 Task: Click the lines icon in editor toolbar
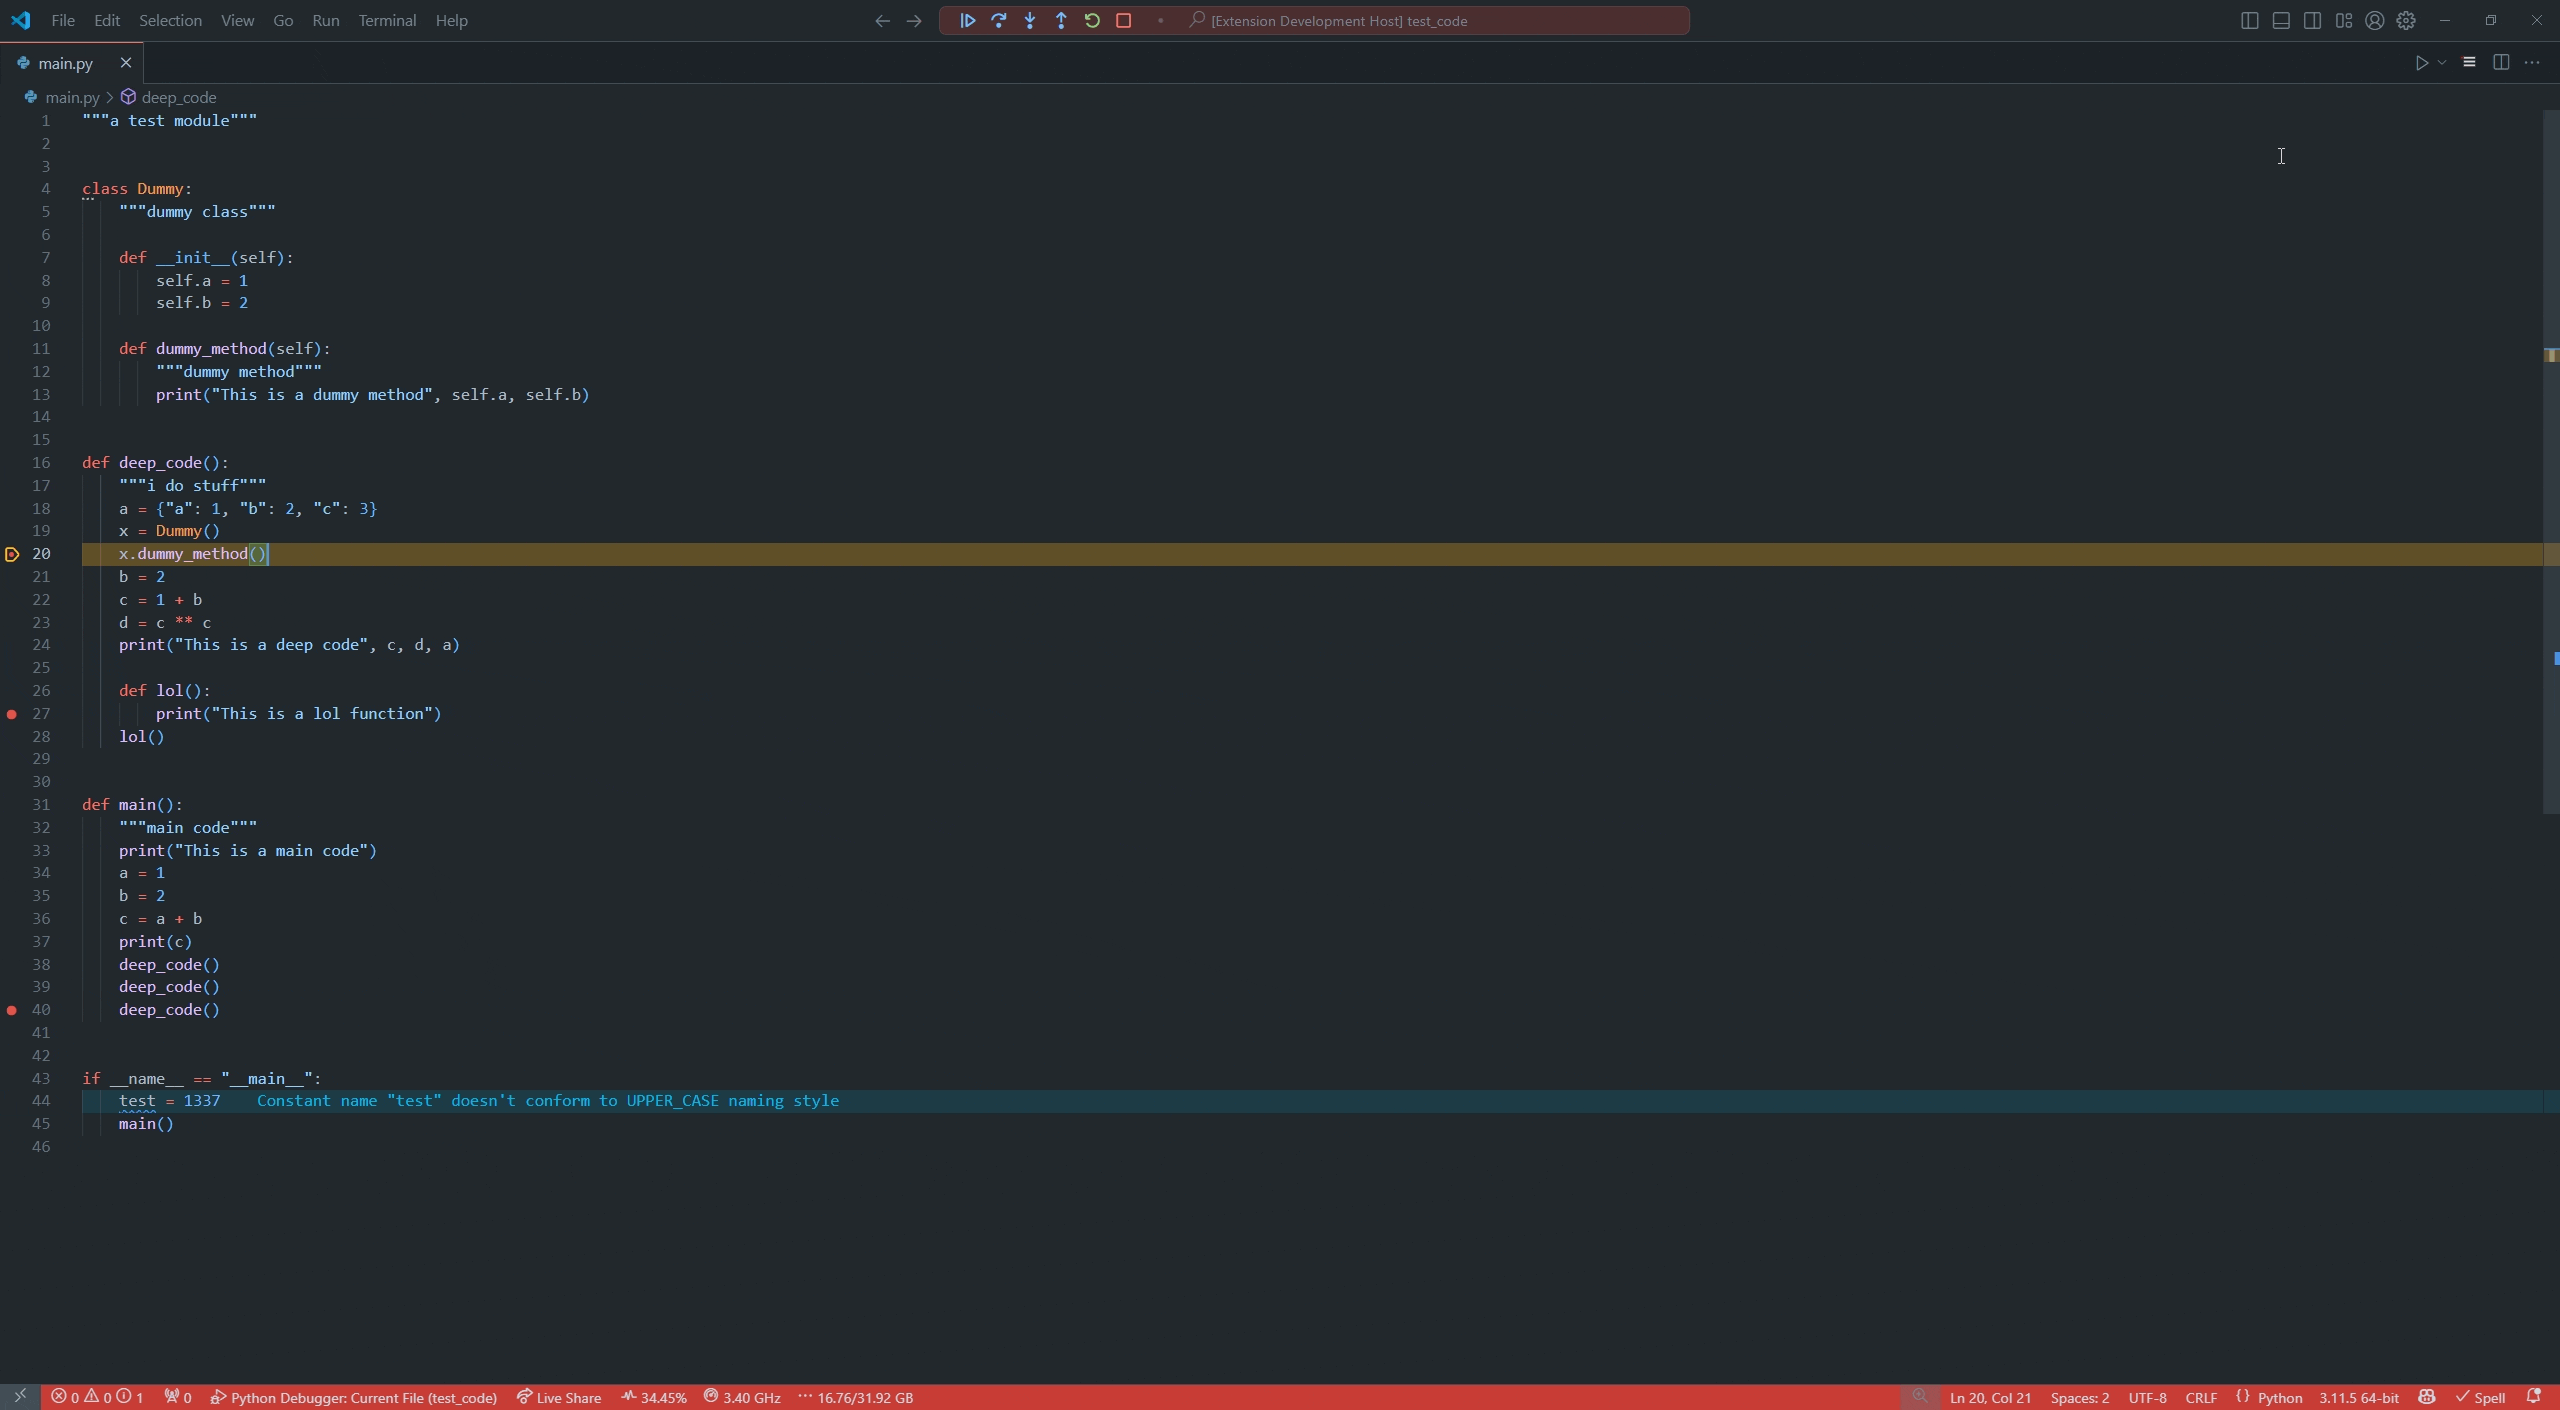(2469, 62)
